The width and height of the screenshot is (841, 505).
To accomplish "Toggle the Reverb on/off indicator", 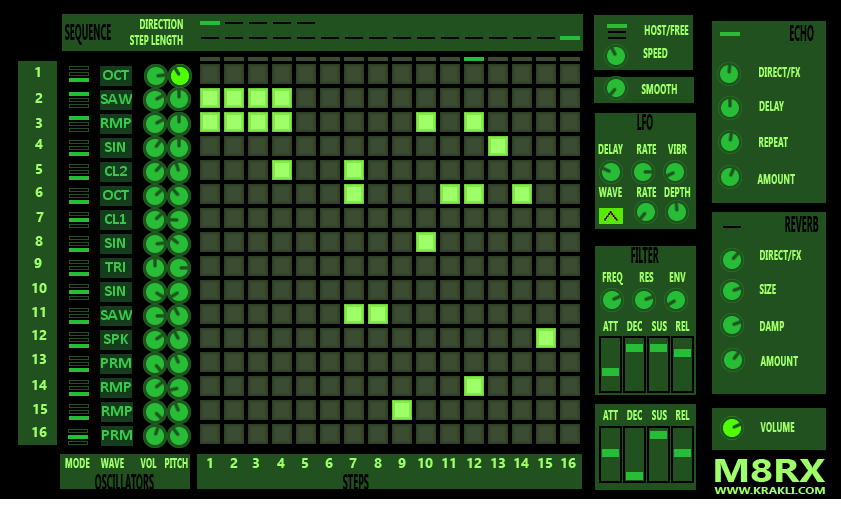I will tap(732, 227).
